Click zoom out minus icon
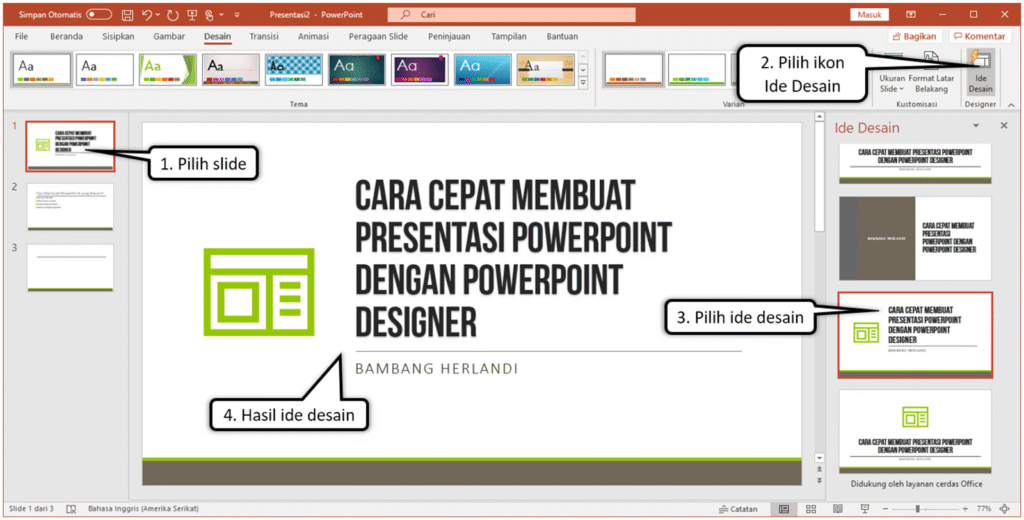Image resolution: width=1024 pixels, height=520 pixels. (885, 508)
